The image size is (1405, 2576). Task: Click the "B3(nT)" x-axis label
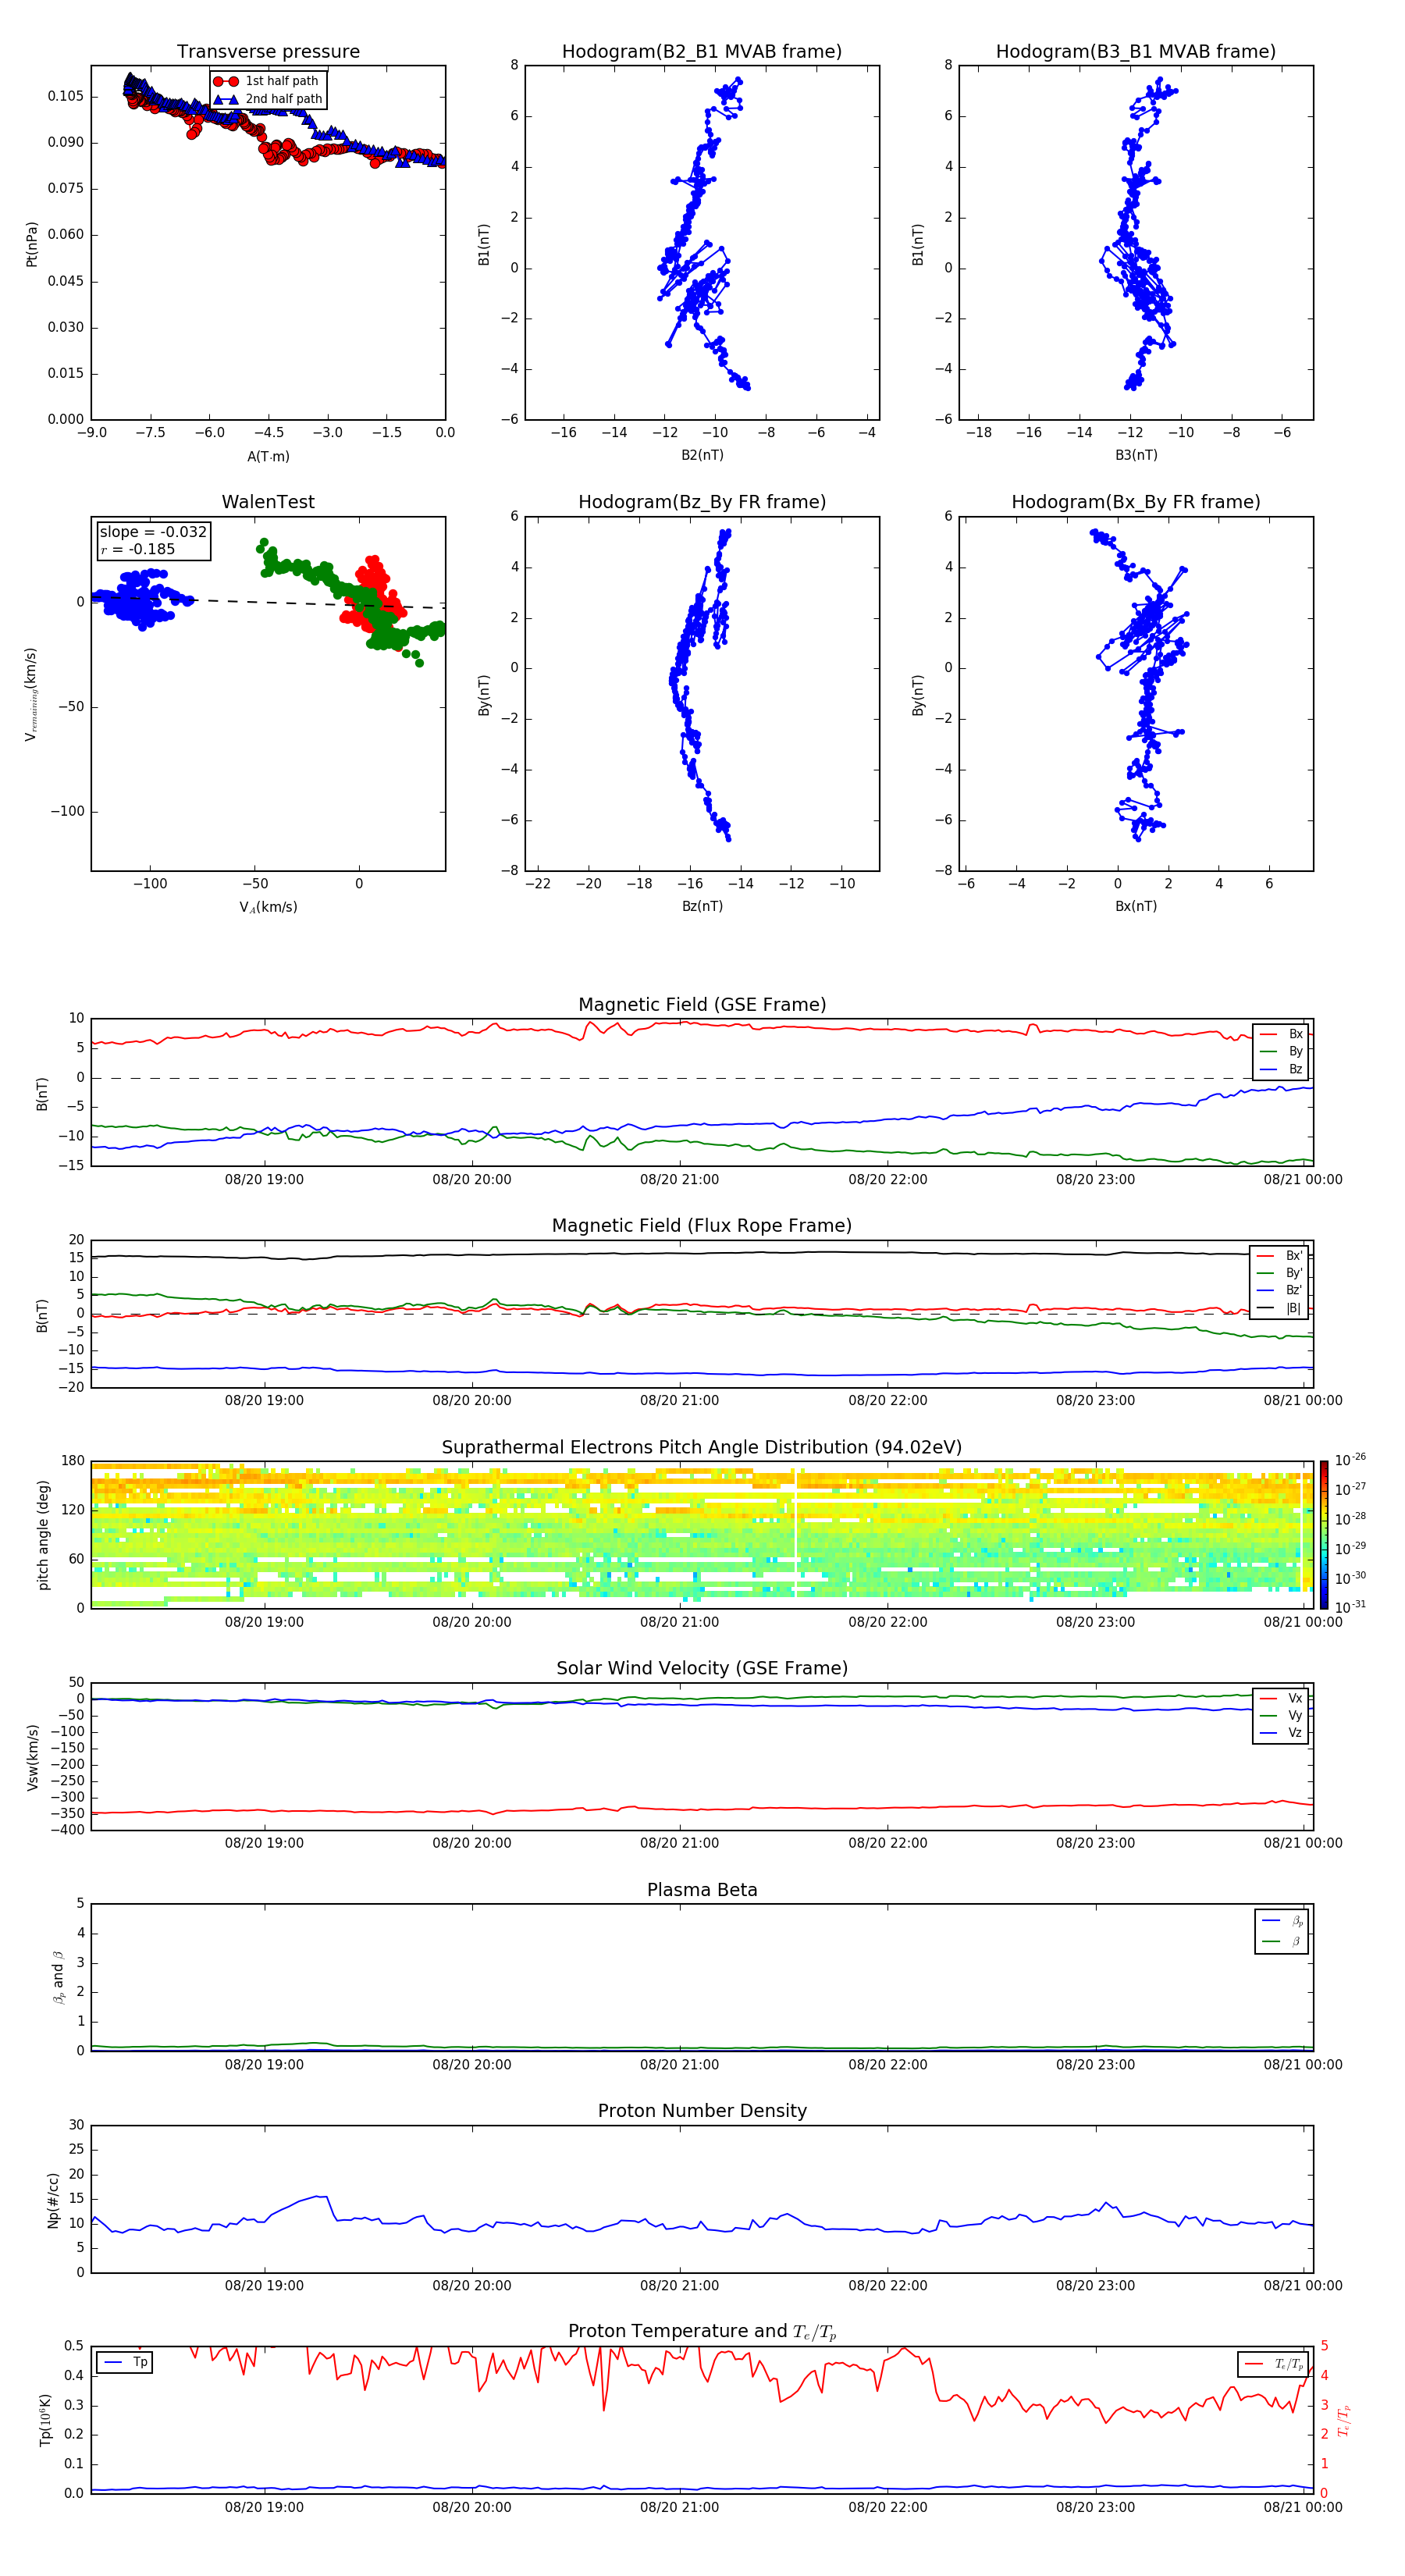(1136, 455)
